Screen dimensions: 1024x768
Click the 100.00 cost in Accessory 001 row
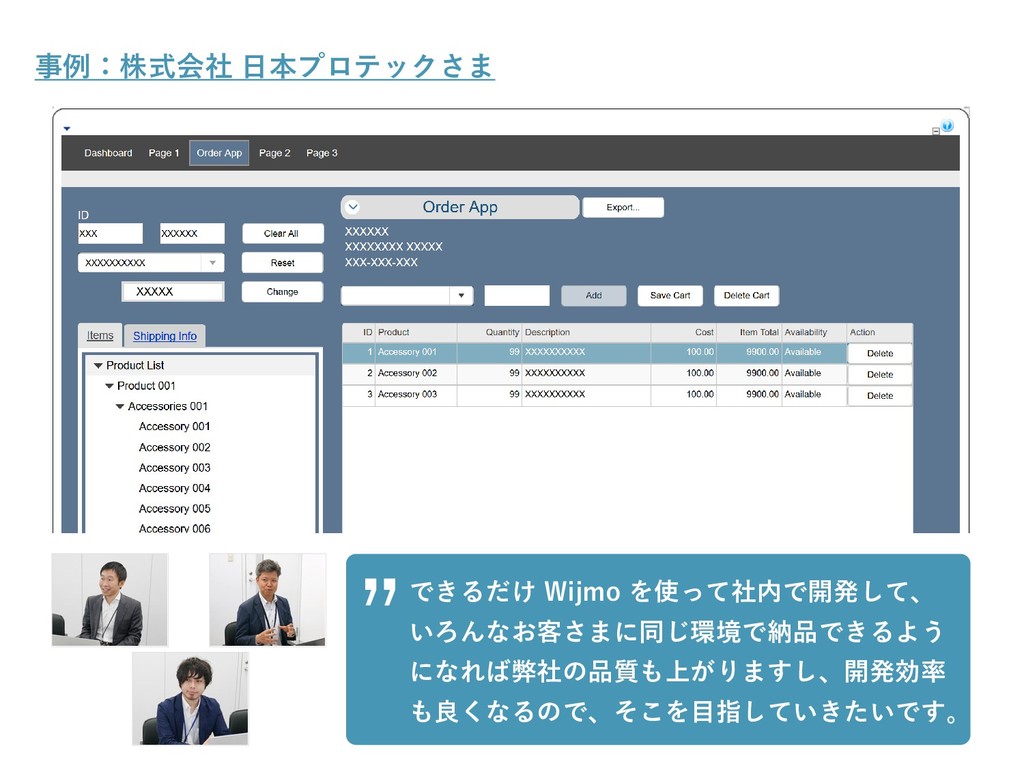pyautogui.click(x=683, y=352)
